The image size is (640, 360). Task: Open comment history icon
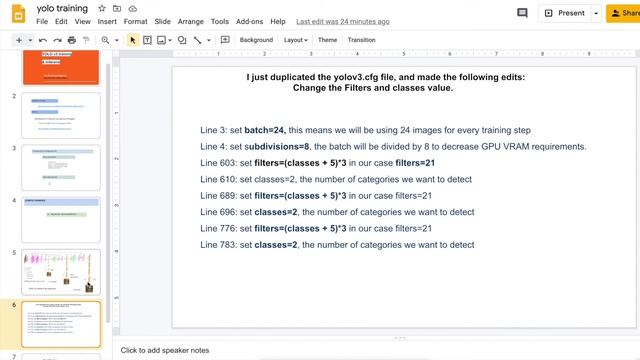coord(522,13)
